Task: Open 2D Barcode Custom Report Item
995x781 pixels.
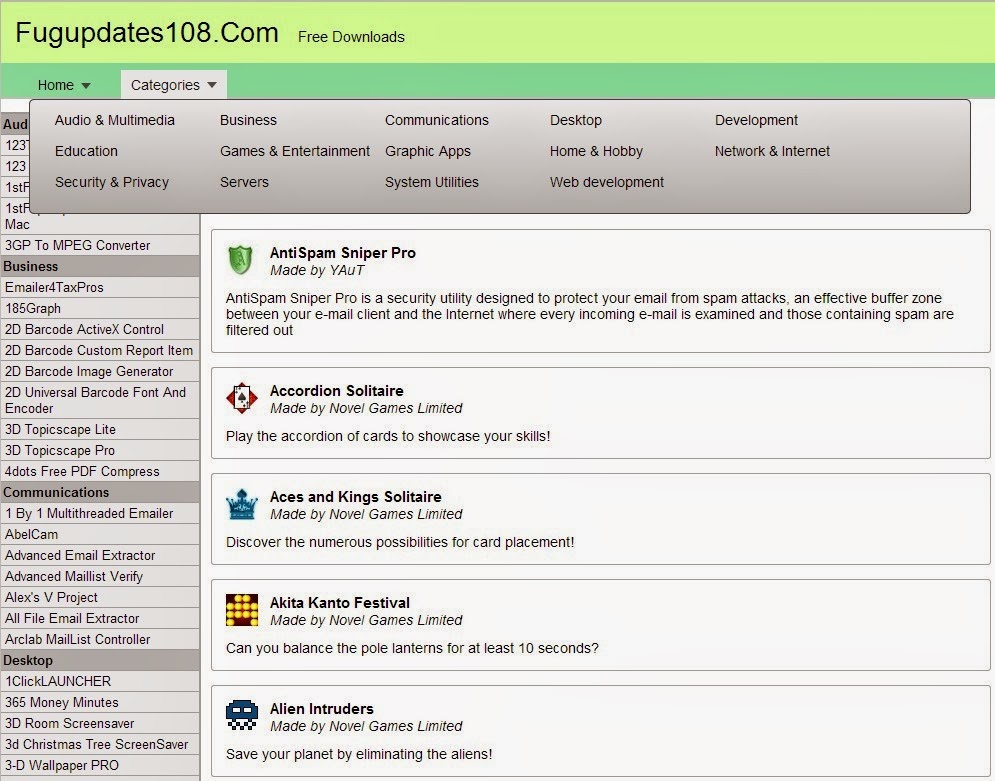Action: pyautogui.click(x=100, y=350)
